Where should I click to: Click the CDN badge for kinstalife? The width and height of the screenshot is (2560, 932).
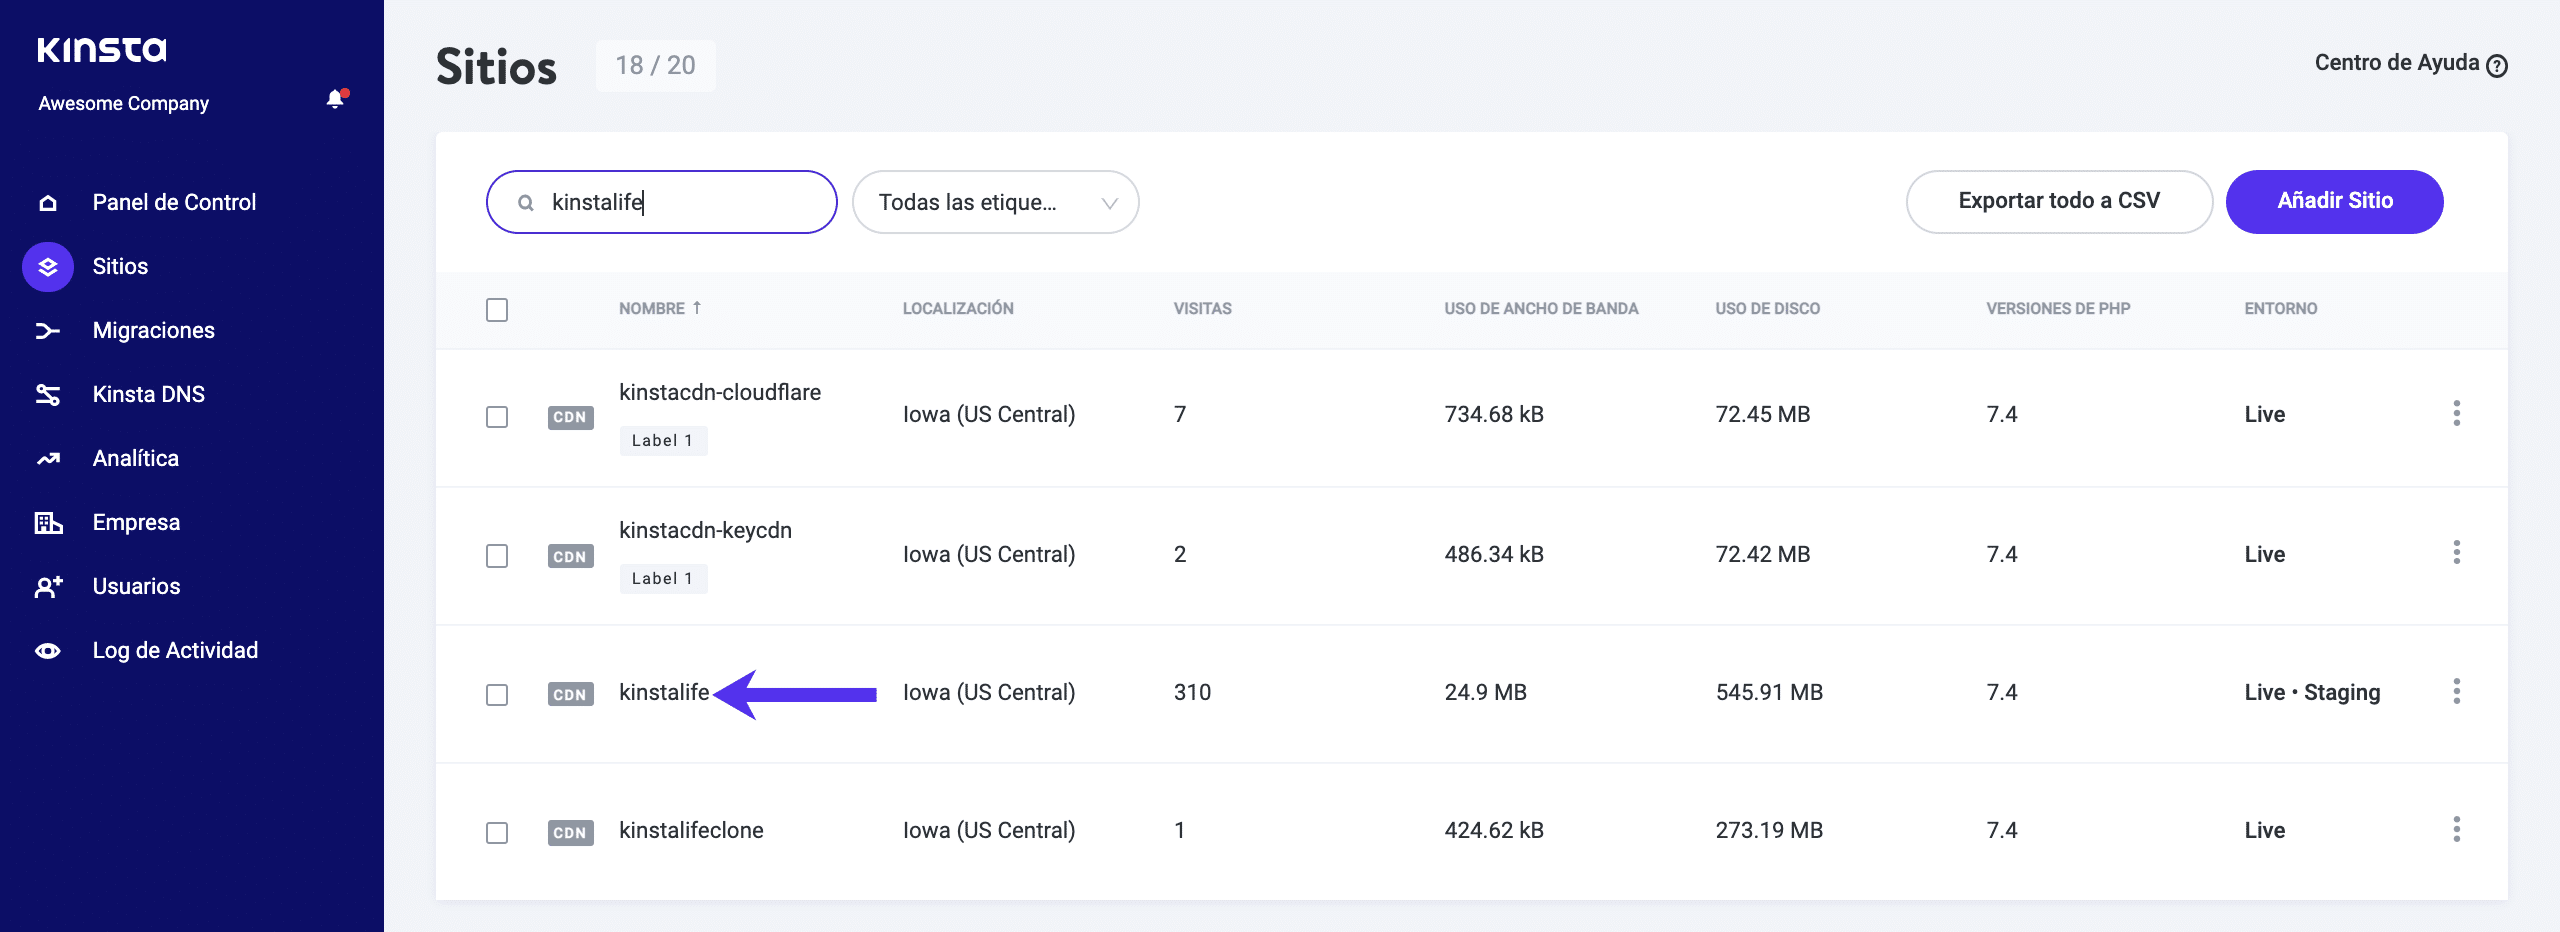click(x=570, y=694)
